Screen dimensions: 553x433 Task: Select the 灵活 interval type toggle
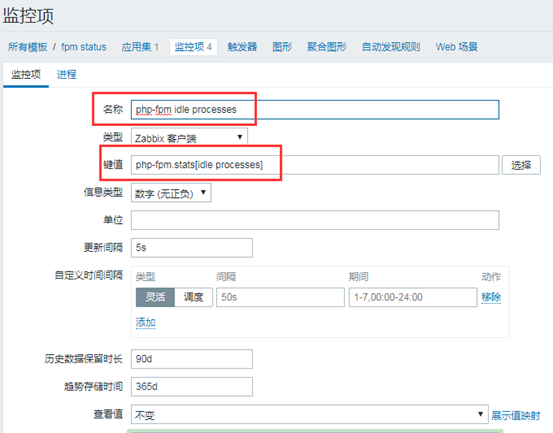(x=155, y=297)
